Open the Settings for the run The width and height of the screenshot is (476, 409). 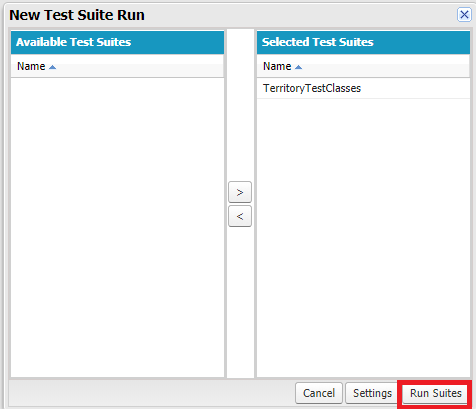[x=372, y=393]
